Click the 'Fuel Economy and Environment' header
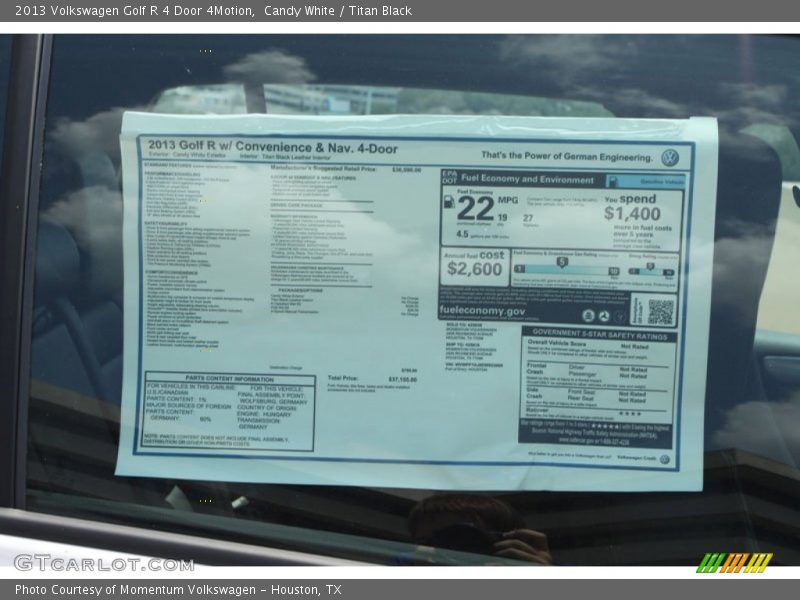Viewport: 800px width, 600px height. (x=528, y=179)
